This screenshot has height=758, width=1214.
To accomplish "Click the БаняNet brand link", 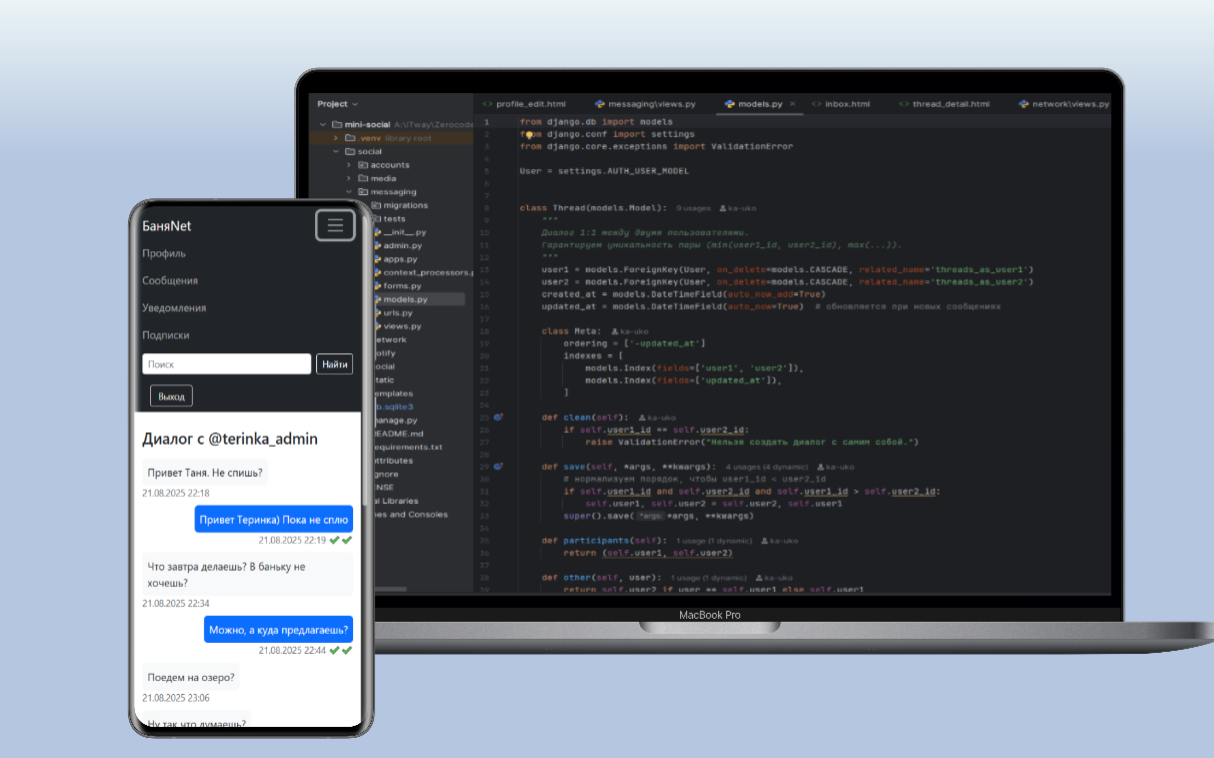I will click(166, 226).
